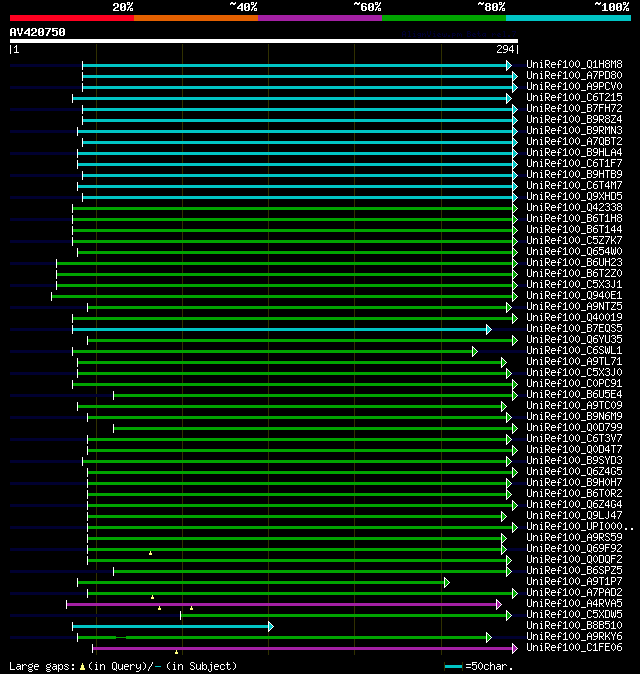
Task: Click the UniRef100_B9HLA4 label
Action: [x=574, y=153]
